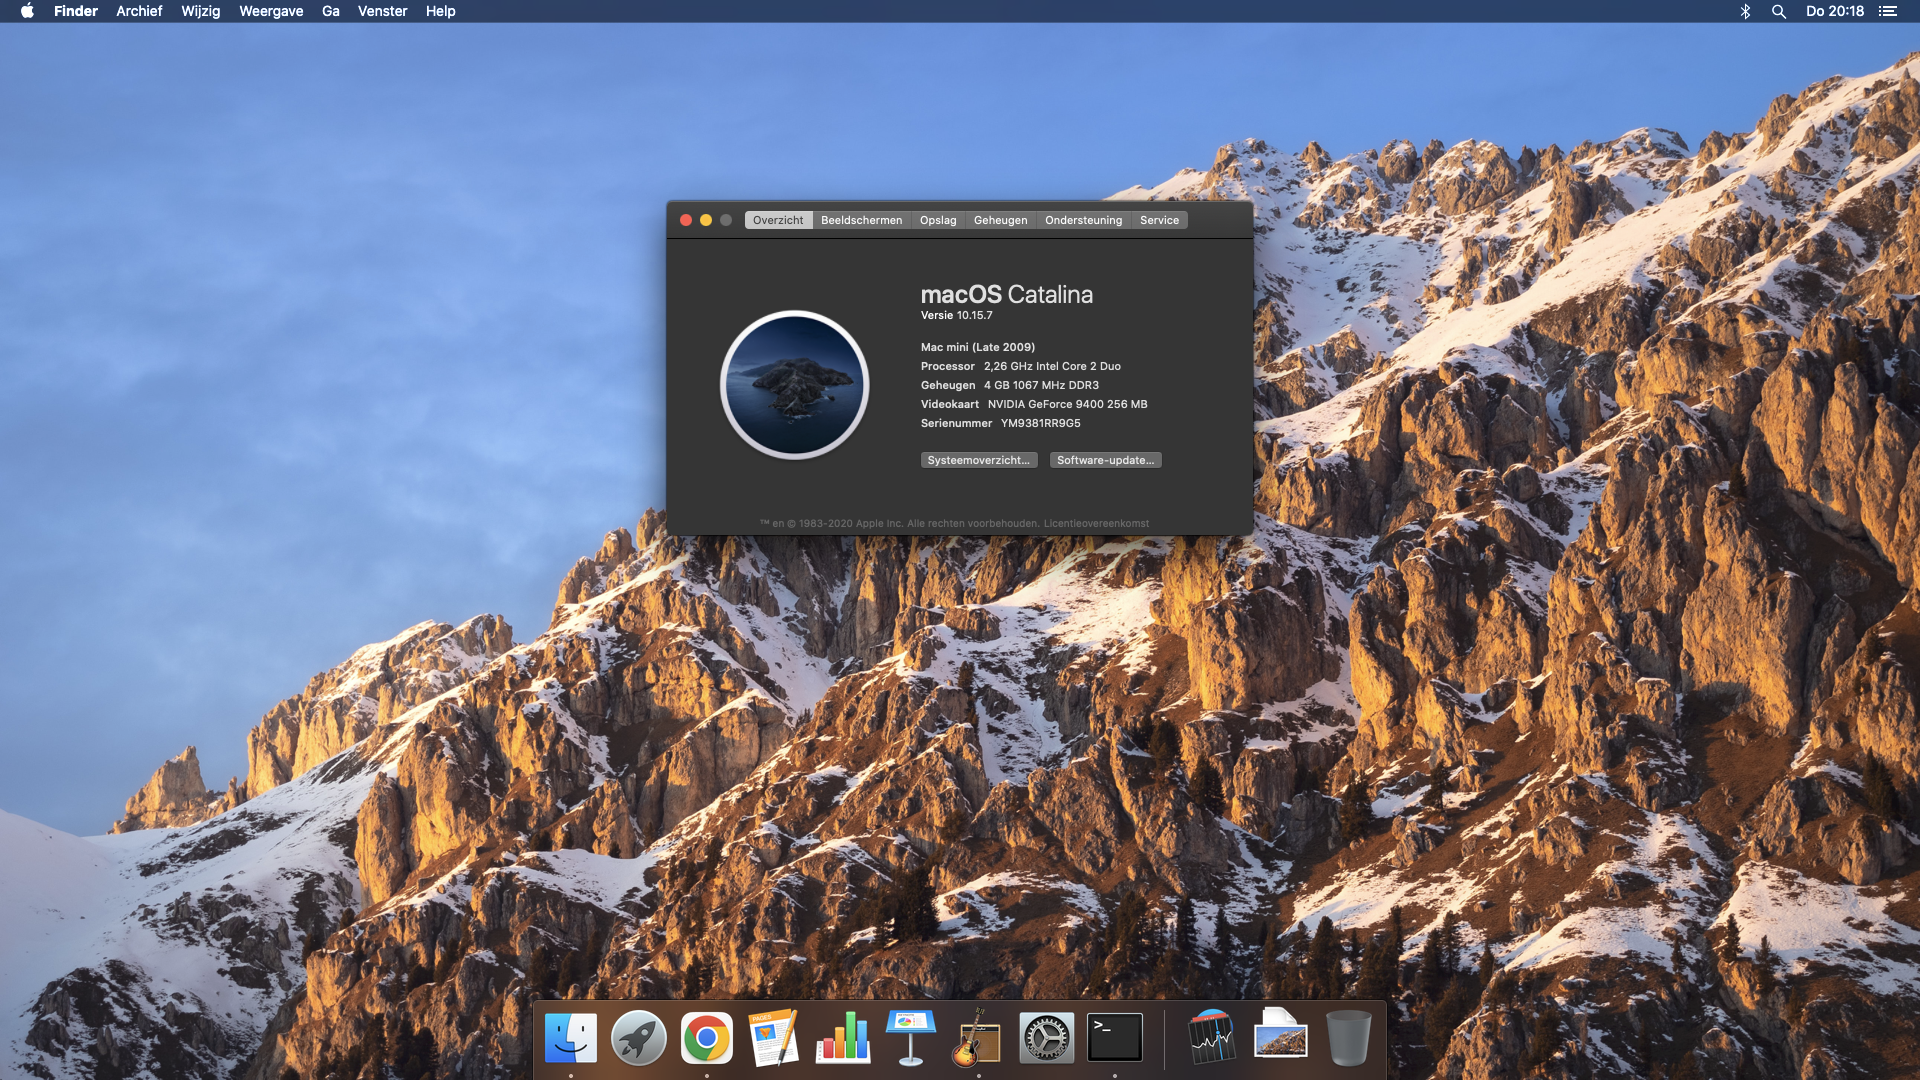Launch Terminal from the Dock

(1114, 1038)
